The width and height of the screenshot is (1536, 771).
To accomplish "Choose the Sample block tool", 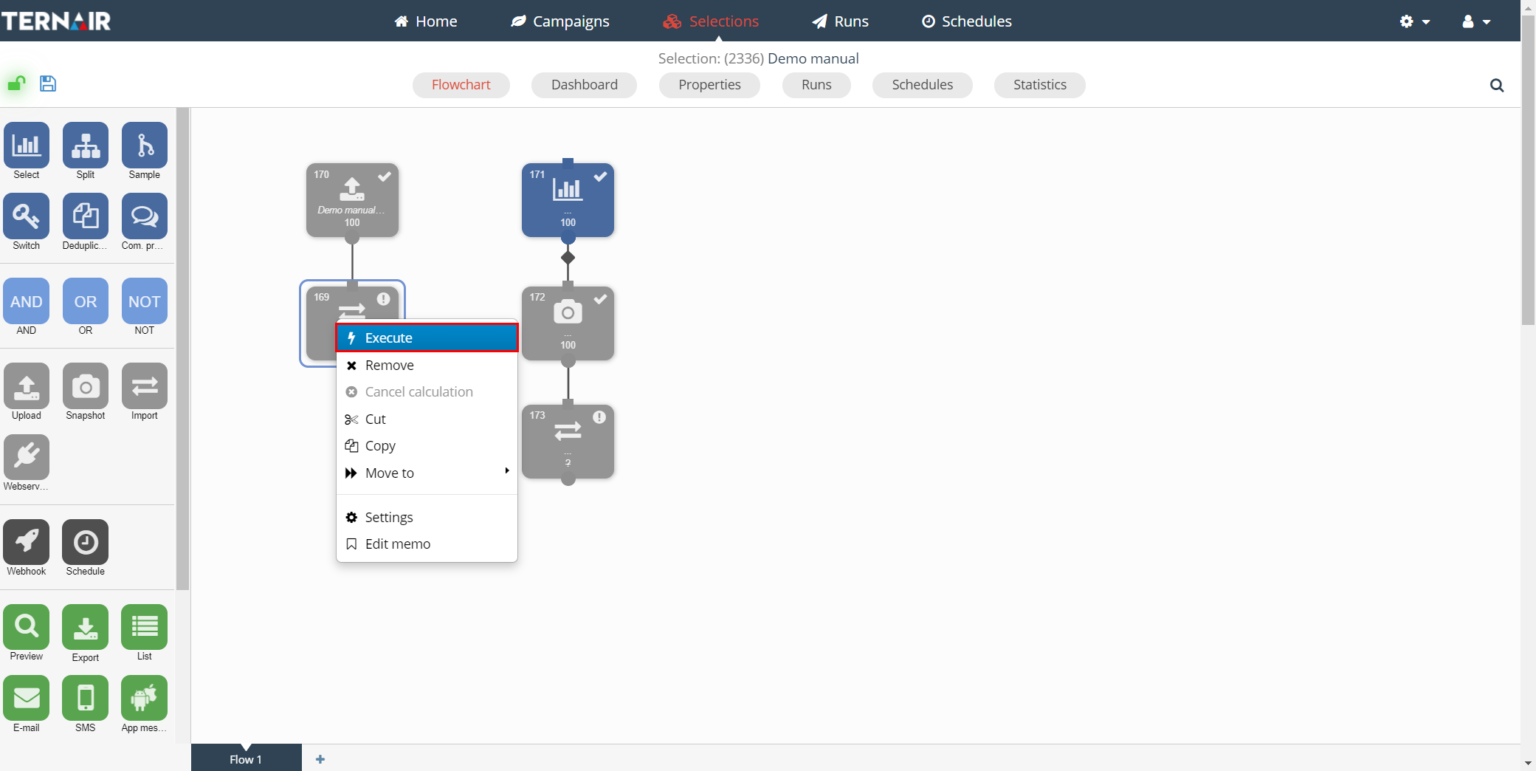I will point(144,146).
